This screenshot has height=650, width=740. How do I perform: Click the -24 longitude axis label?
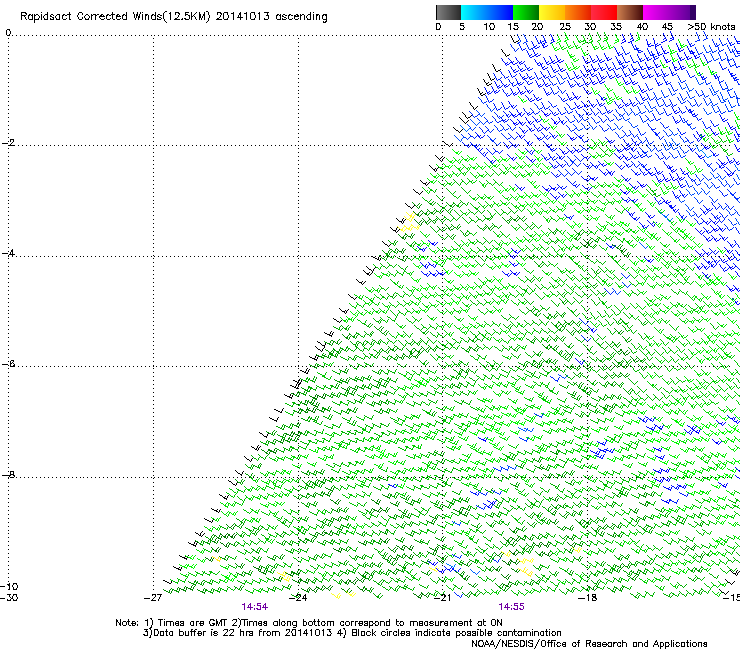coord(298,598)
